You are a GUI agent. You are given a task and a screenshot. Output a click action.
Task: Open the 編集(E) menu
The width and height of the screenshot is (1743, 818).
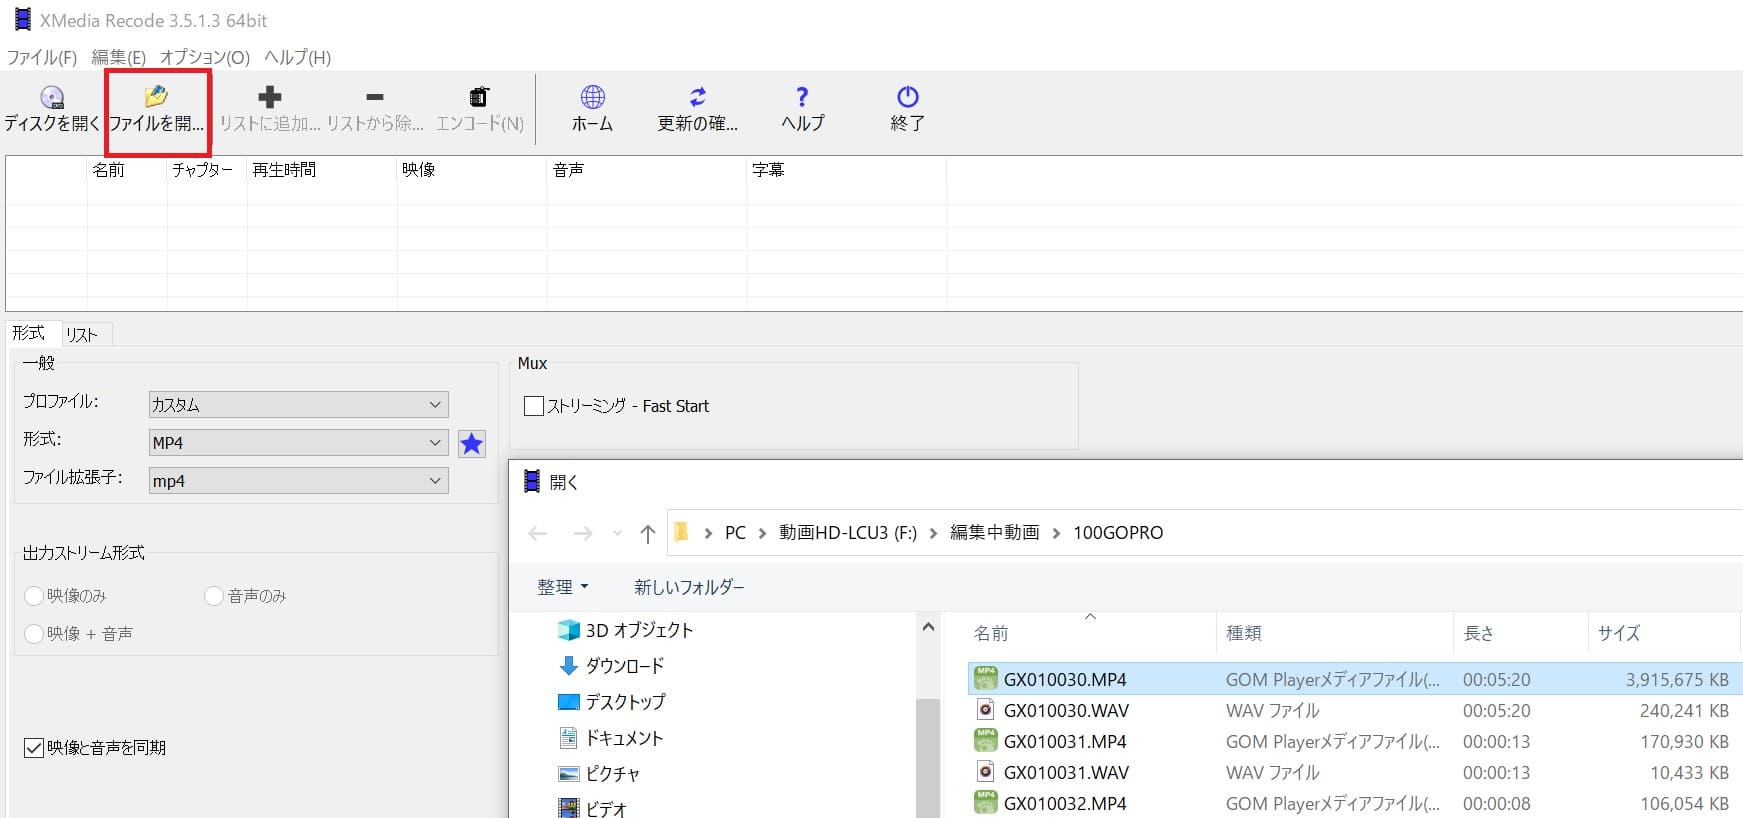pos(118,57)
